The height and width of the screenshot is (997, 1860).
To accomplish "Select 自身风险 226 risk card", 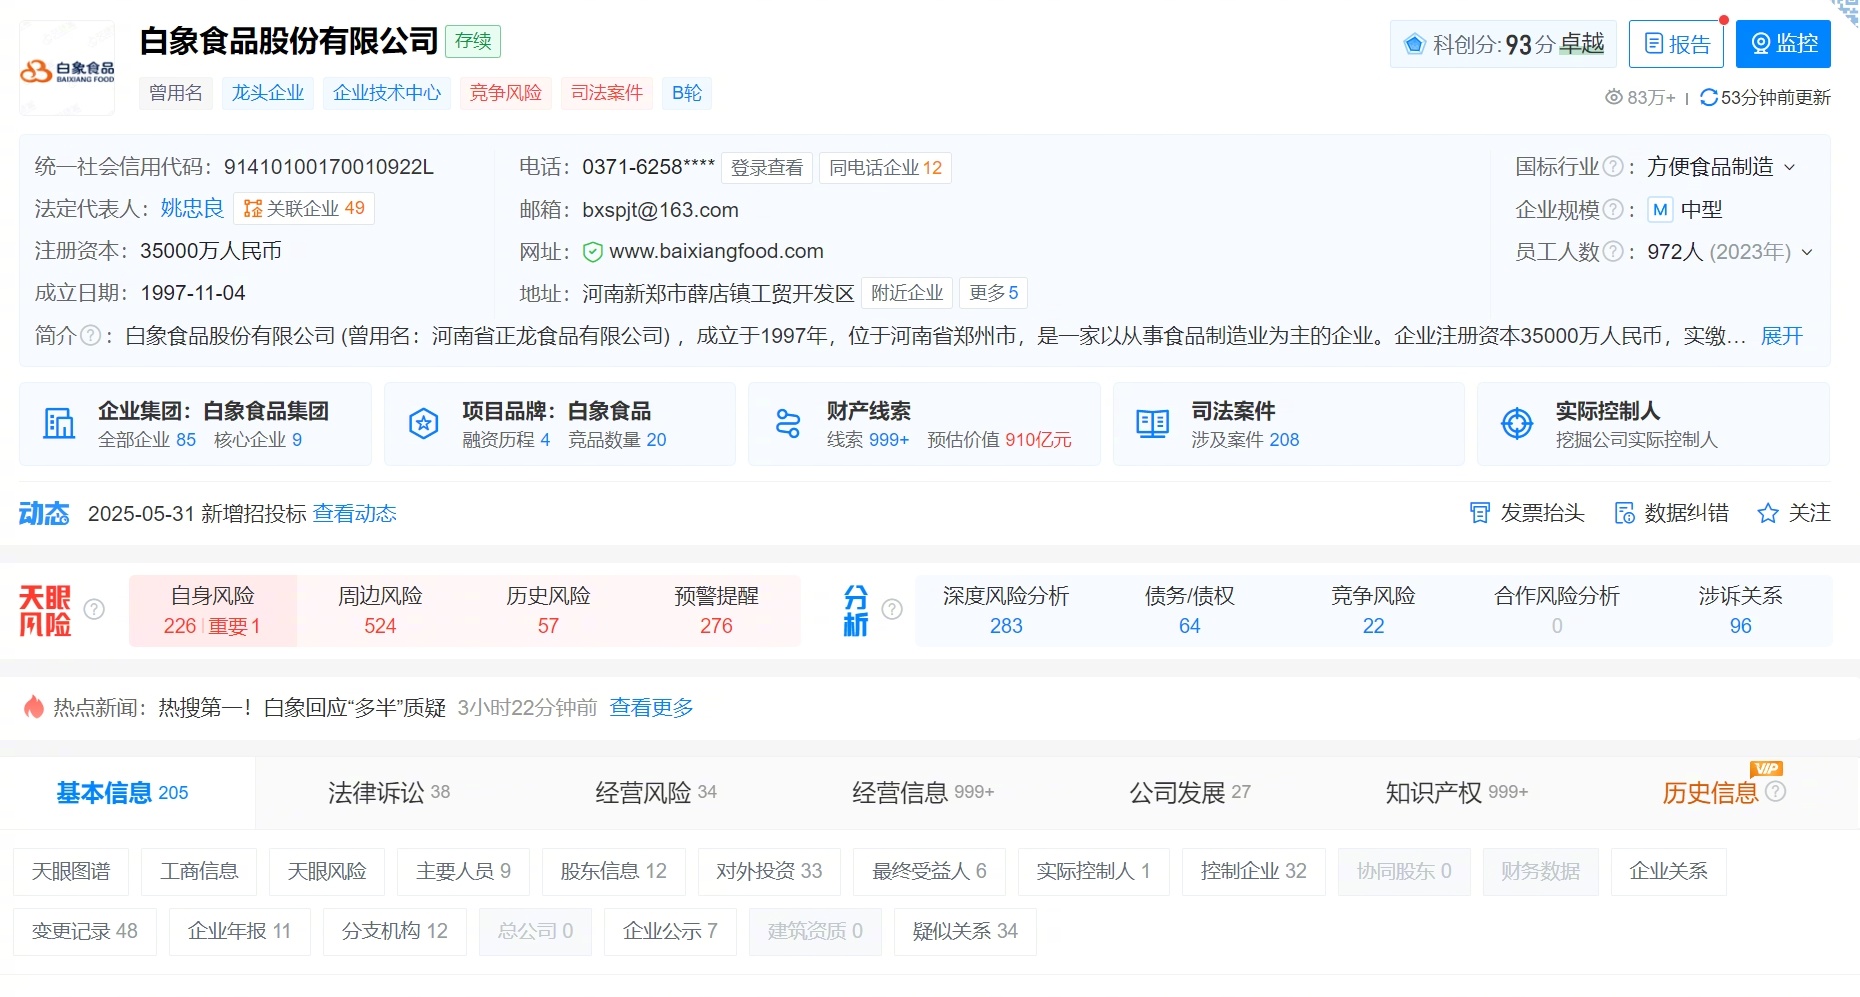I will pyautogui.click(x=212, y=610).
